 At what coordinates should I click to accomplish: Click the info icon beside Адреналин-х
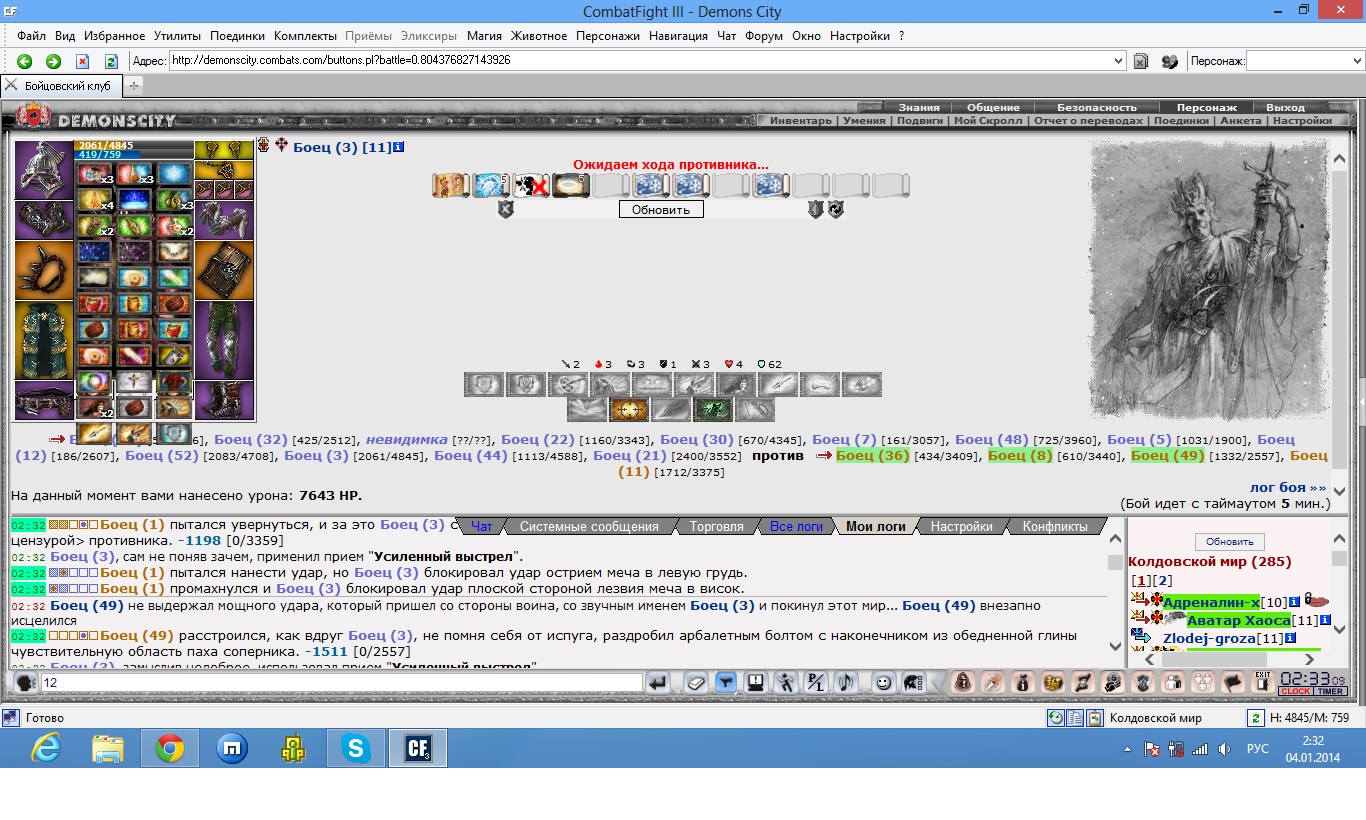point(1294,602)
